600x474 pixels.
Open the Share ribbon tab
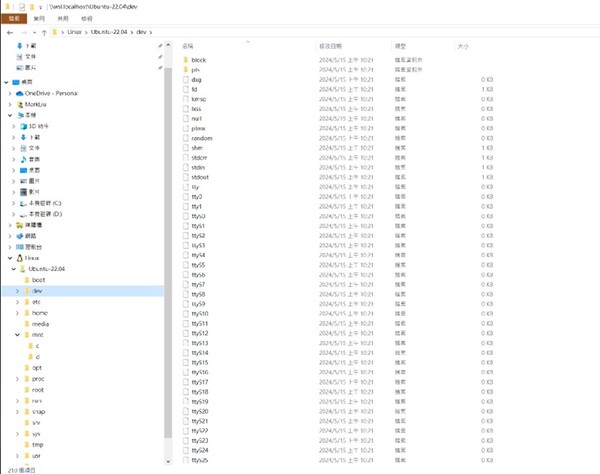63,18
